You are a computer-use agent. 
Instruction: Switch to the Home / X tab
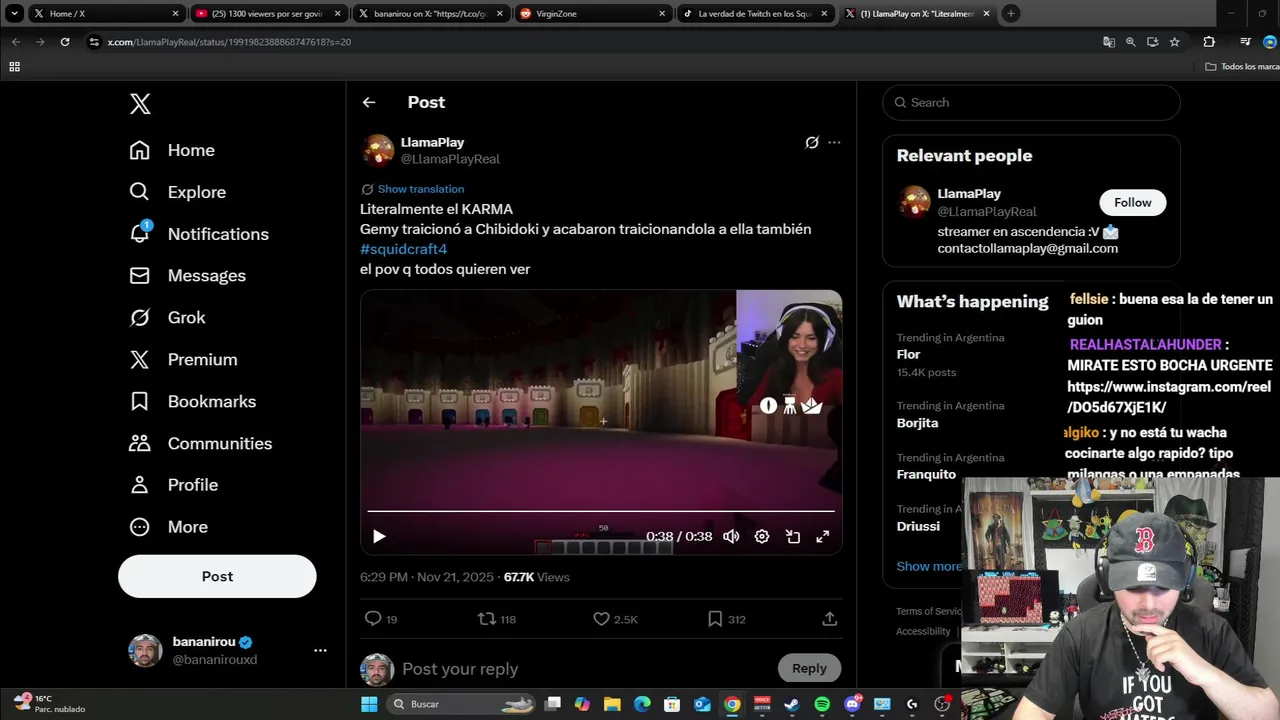click(106, 14)
